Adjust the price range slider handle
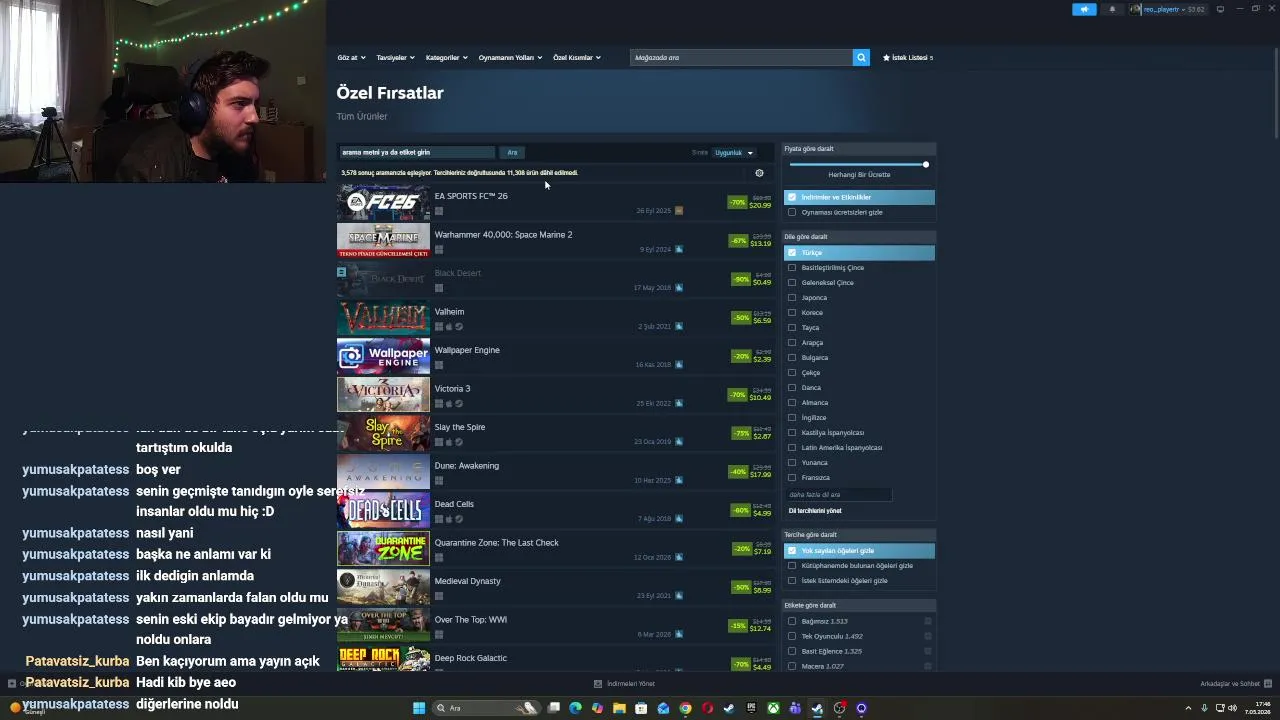 point(926,164)
